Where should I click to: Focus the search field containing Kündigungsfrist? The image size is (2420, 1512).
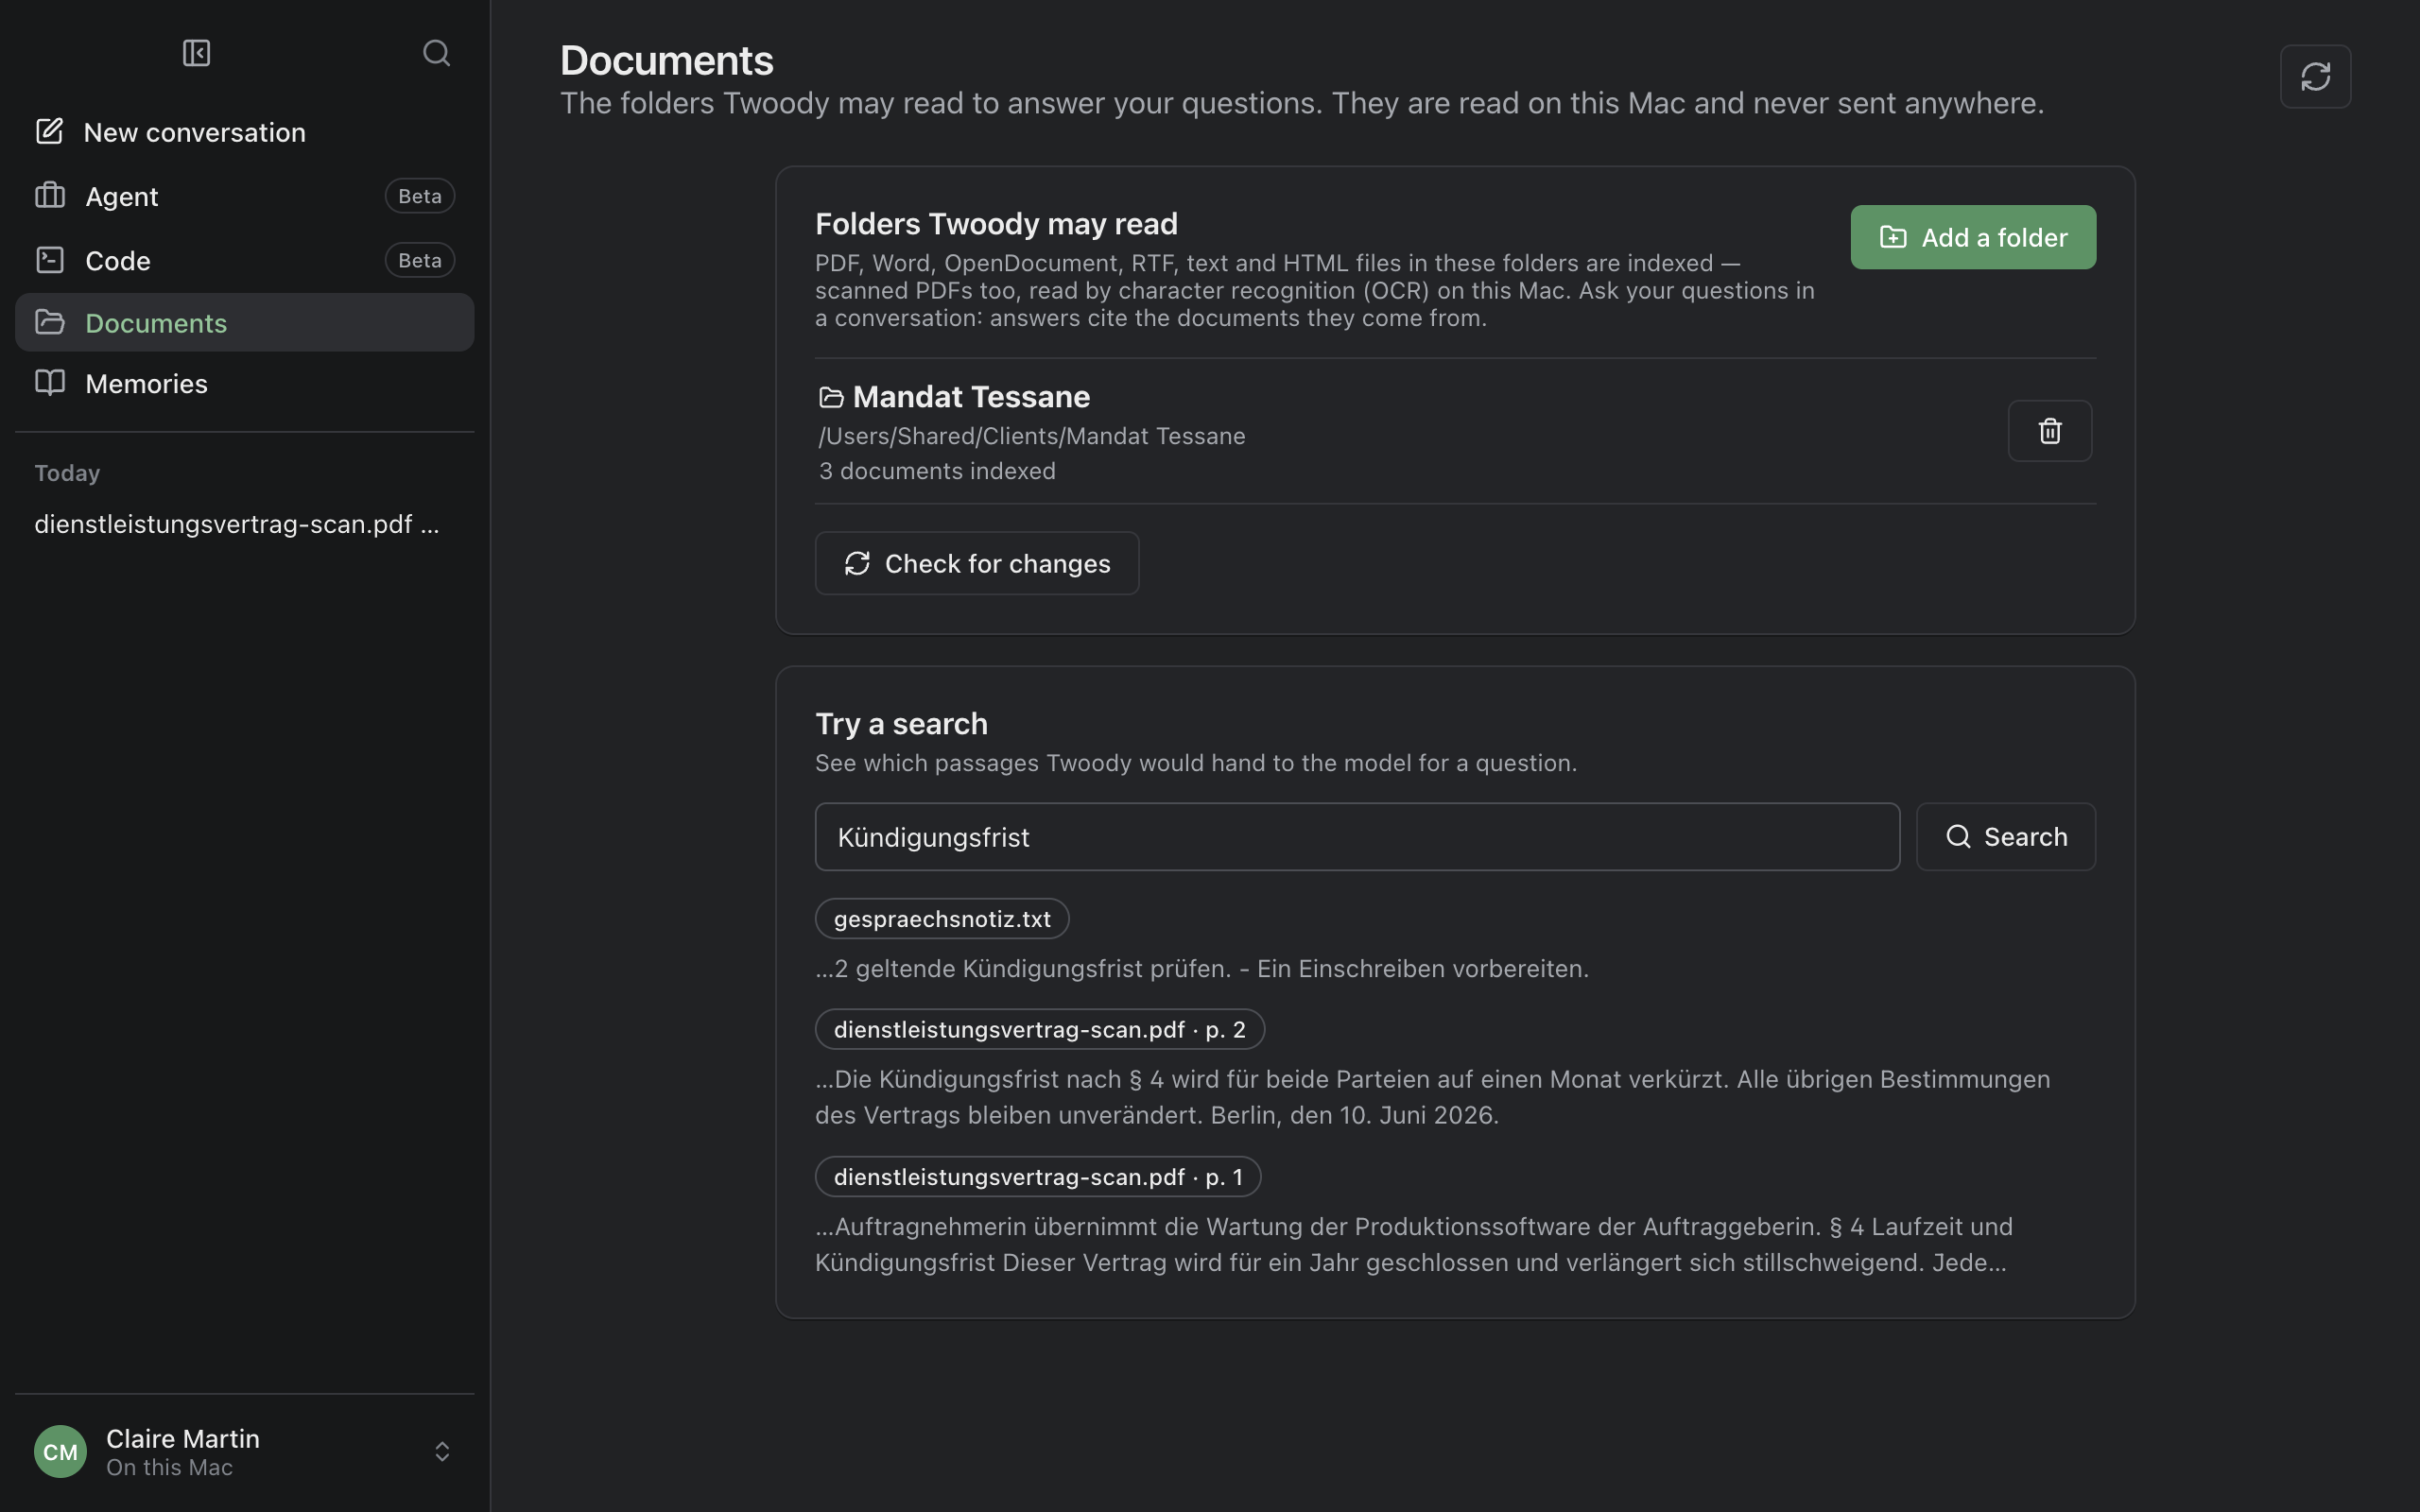point(1357,837)
